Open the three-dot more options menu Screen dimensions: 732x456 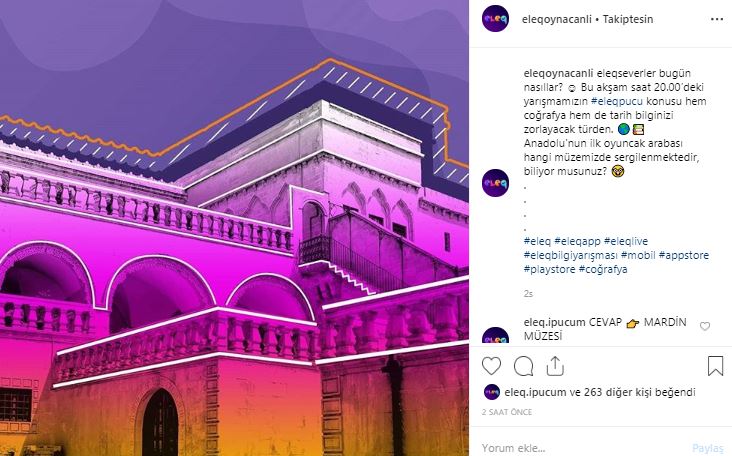coord(717,19)
